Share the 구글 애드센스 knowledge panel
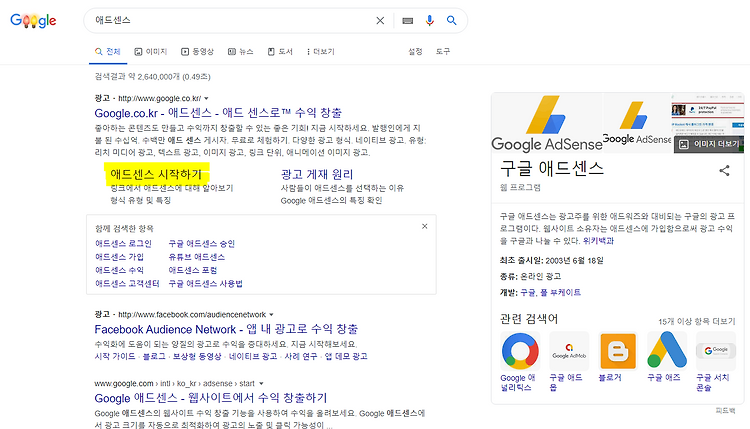 (724, 171)
